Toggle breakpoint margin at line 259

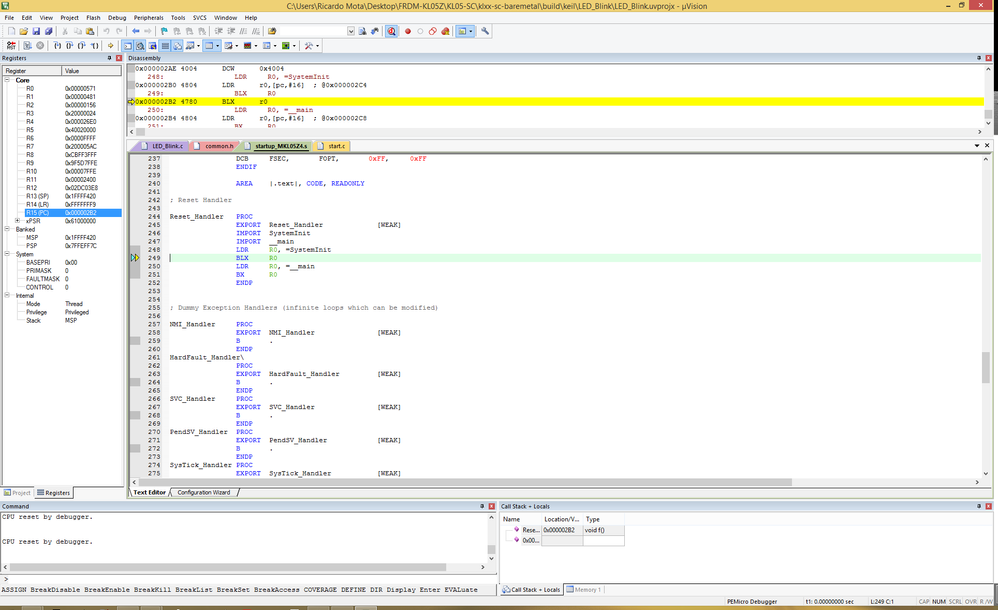tap(135, 341)
